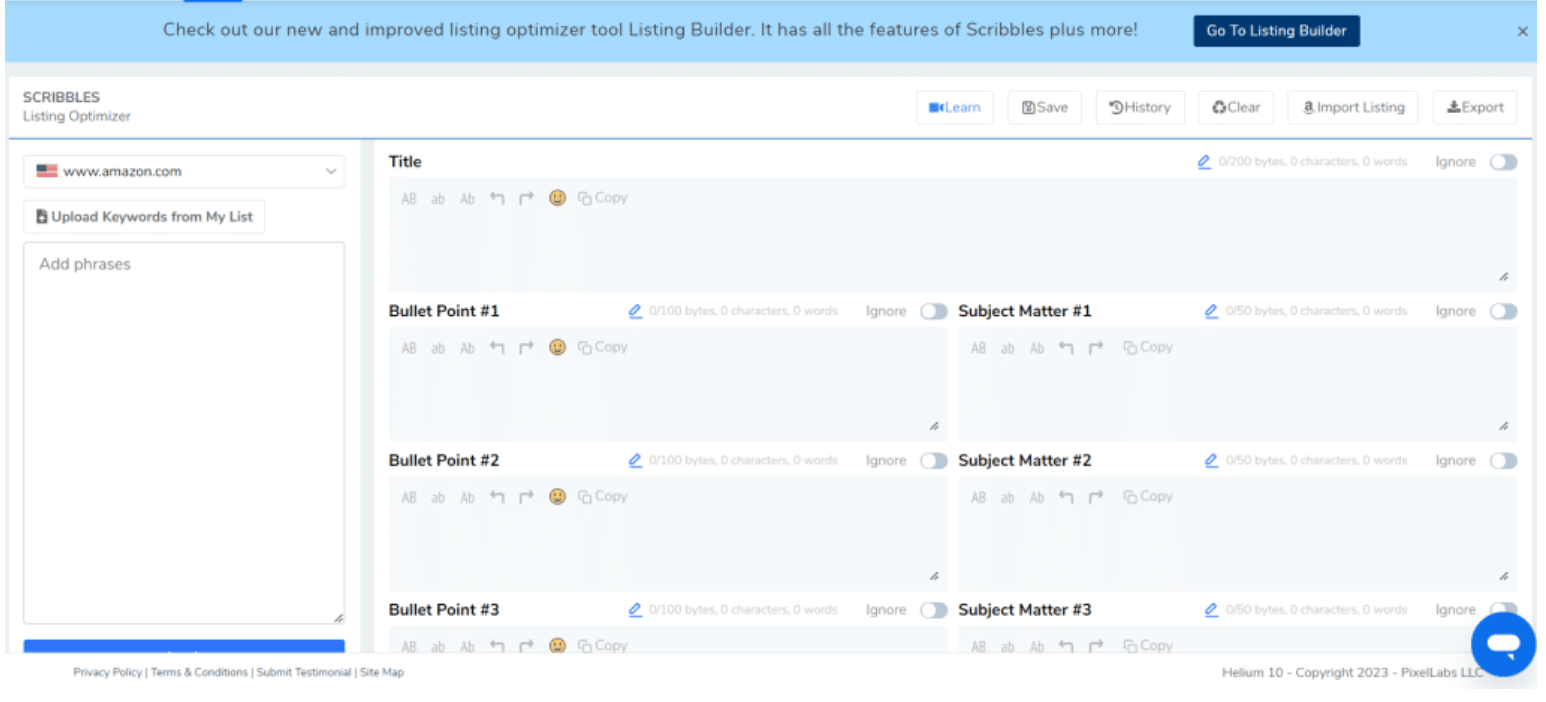Click uppercase AB icon in Subject Matter #2
Screen dimensions: 1546x702
click(978, 496)
